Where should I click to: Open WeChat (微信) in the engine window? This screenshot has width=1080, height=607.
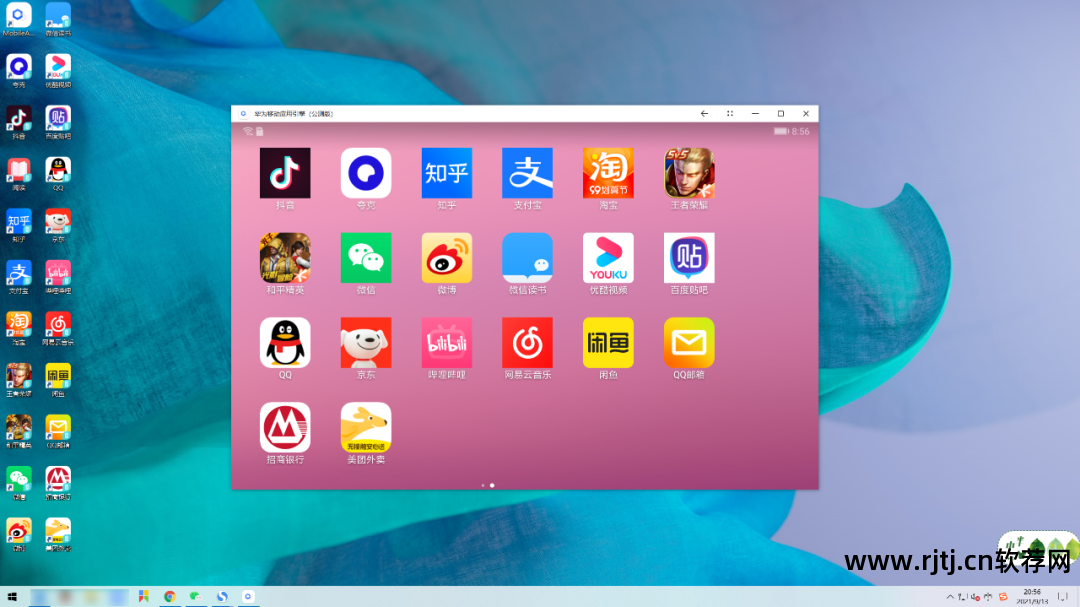click(x=366, y=258)
